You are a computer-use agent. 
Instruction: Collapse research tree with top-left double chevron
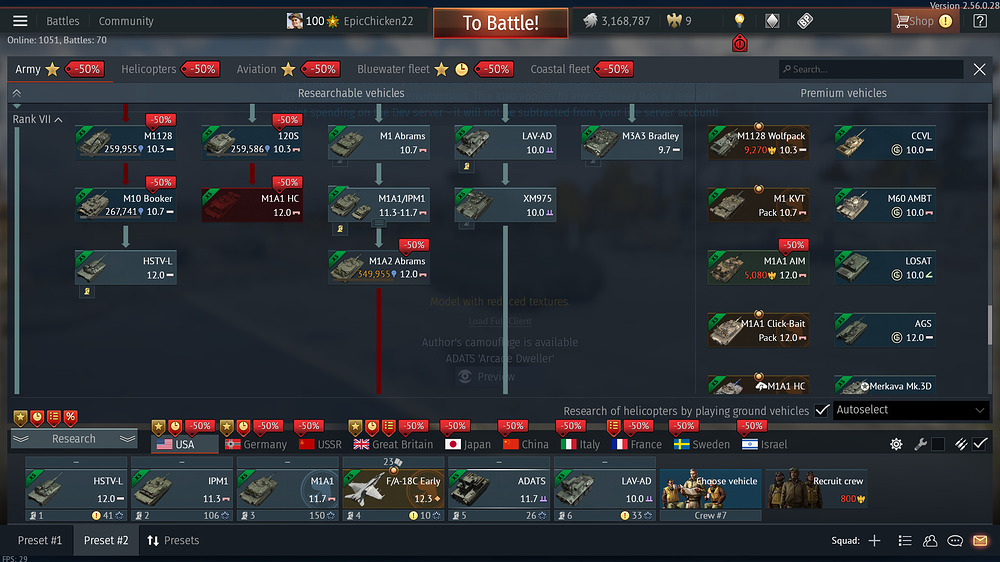point(17,93)
